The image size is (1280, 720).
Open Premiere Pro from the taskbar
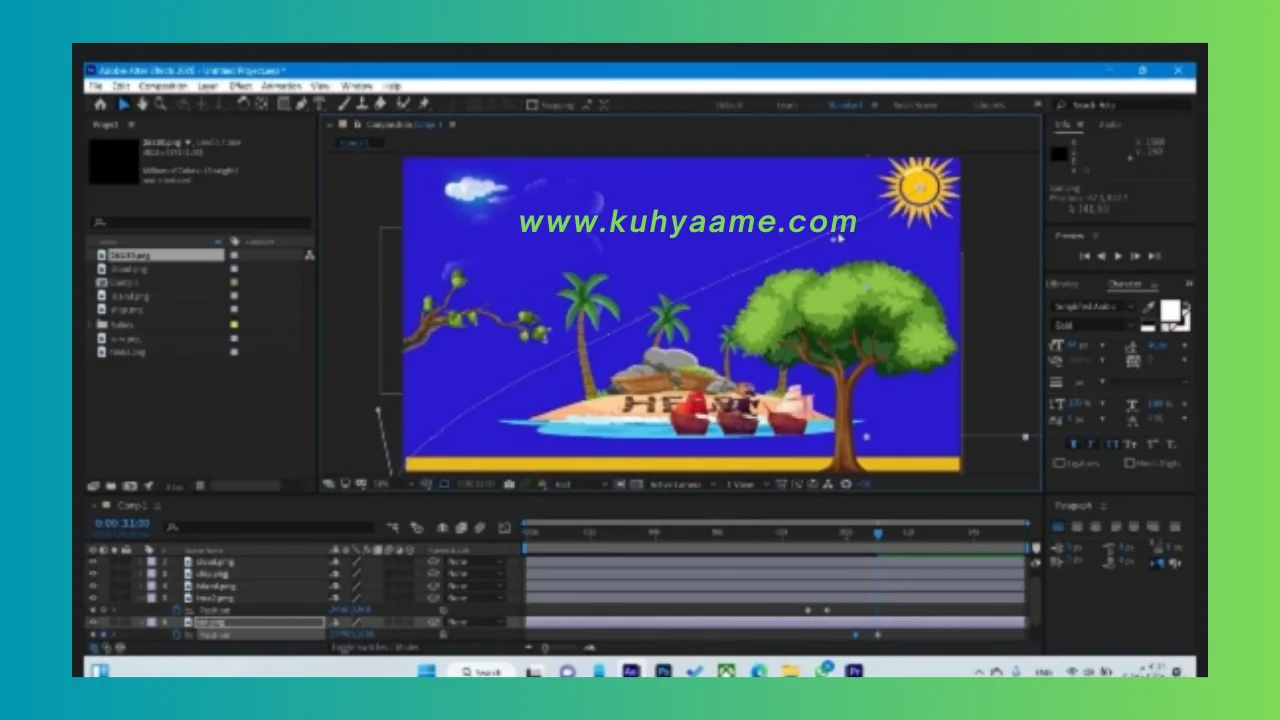[x=854, y=671]
